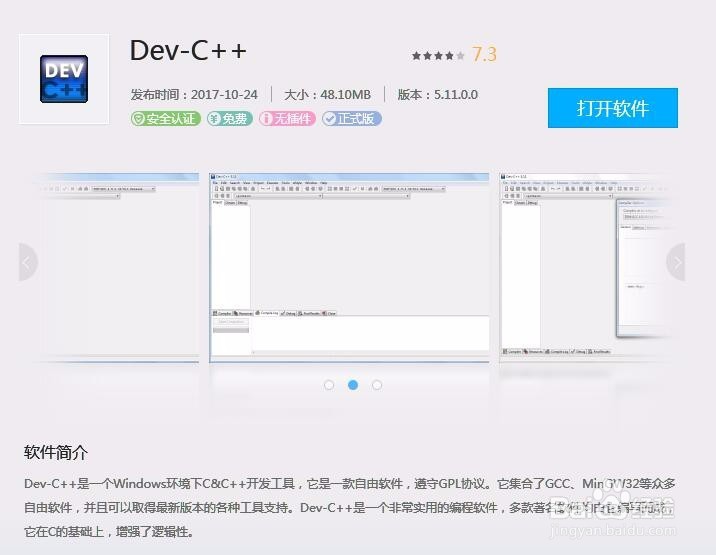Click the description line starting Dev-C++是一个Windows
Image resolution: width=716 pixels, height=555 pixels.
(x=349, y=483)
